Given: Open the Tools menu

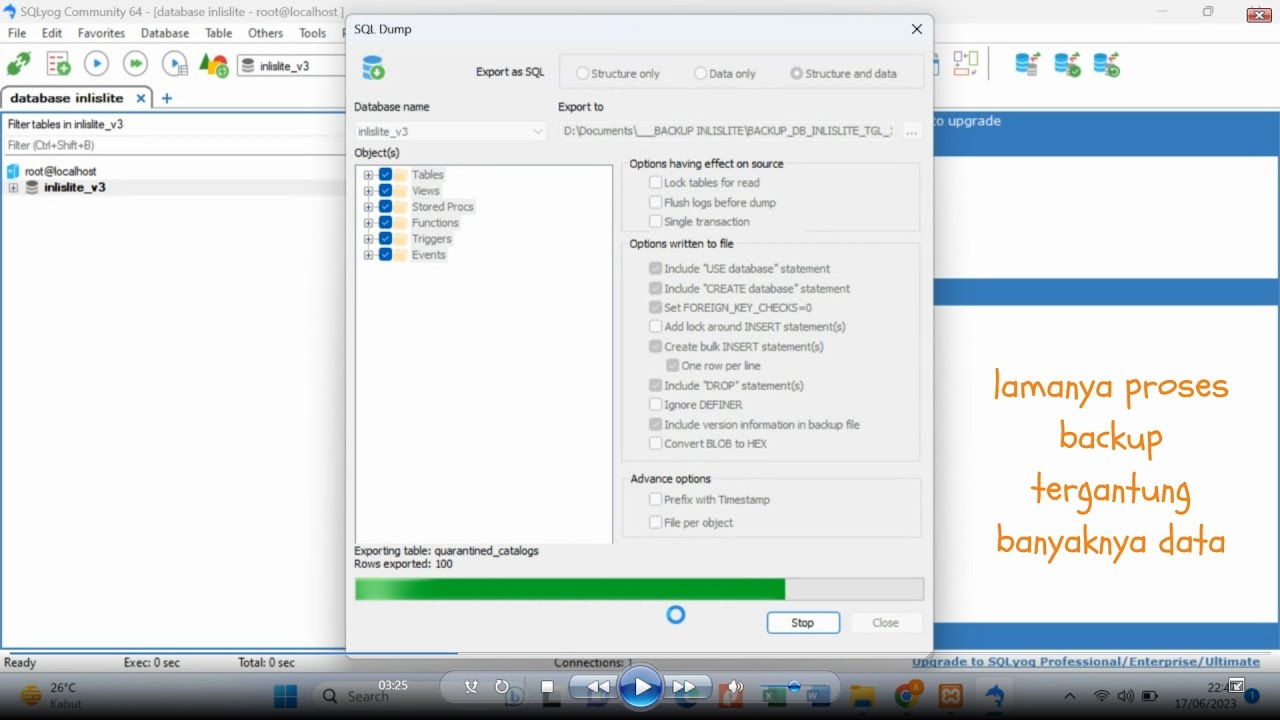Looking at the screenshot, I should tap(312, 33).
